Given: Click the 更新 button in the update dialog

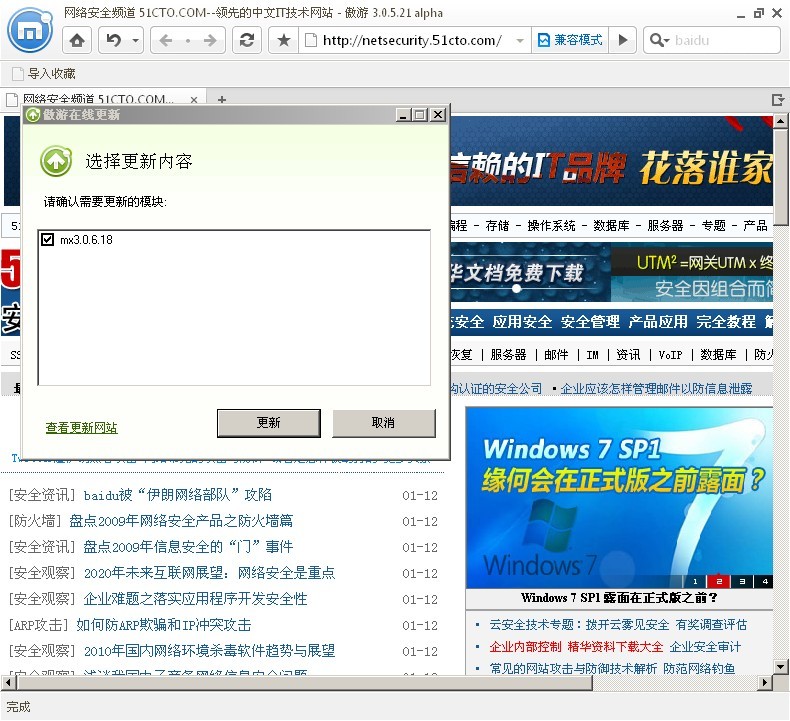Looking at the screenshot, I should coord(269,423).
